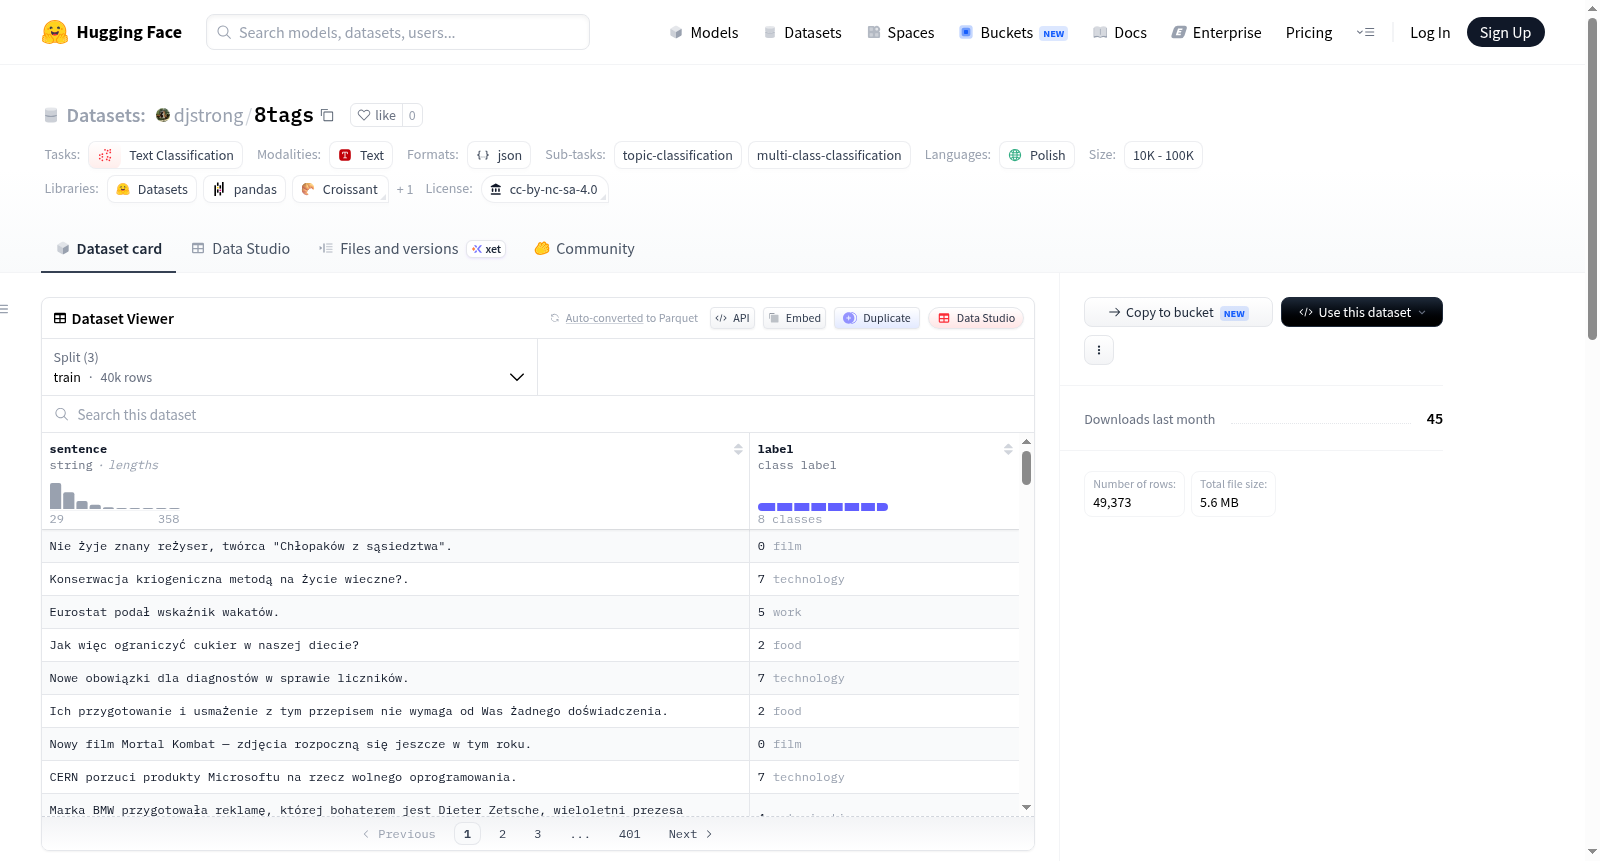
Task: Open Pricing page
Action: (x=1308, y=32)
